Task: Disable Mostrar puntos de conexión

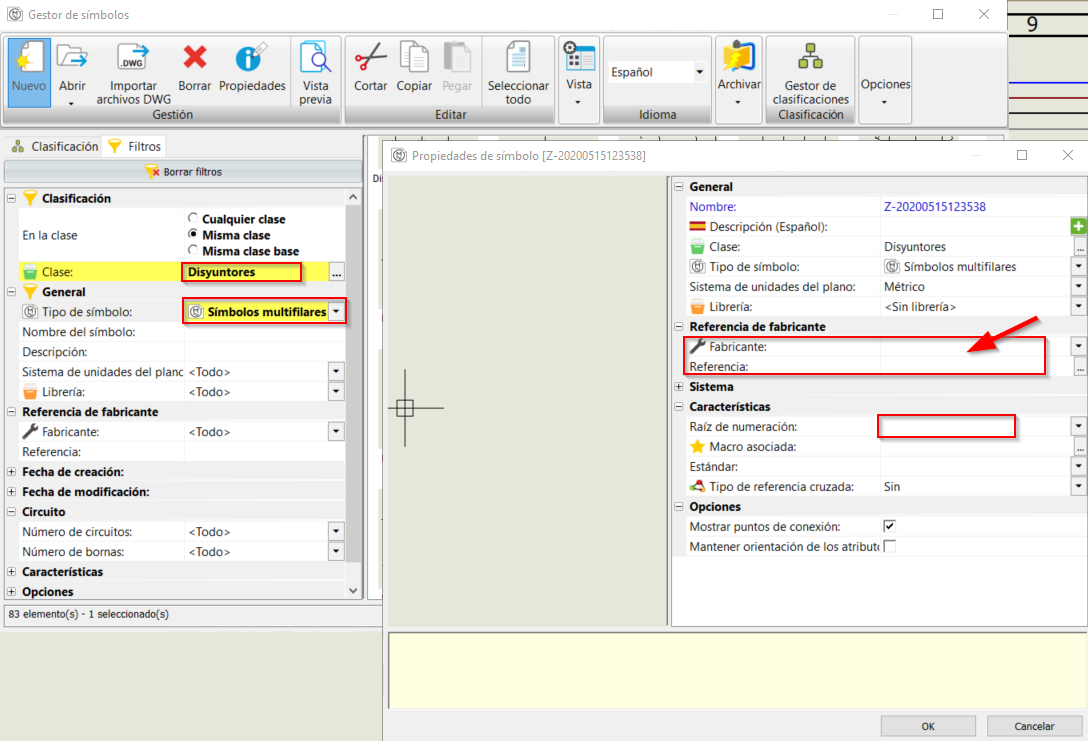Action: tap(889, 527)
